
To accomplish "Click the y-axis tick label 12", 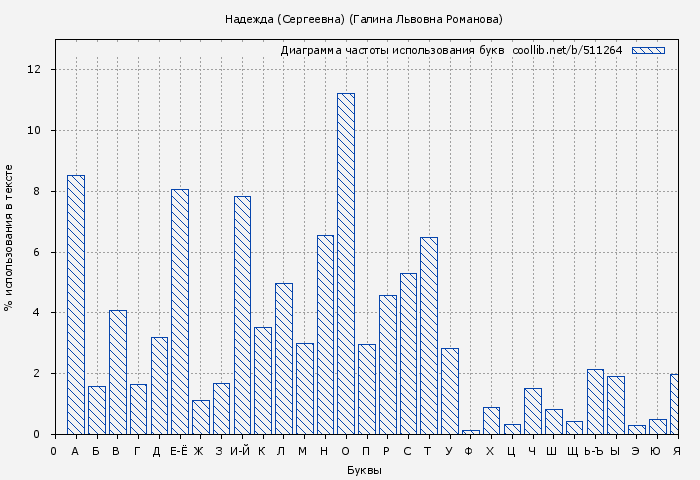I will click(34, 70).
